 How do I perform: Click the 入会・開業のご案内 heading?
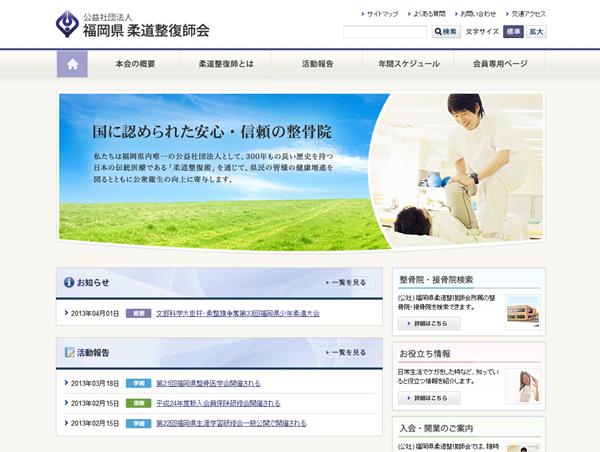436,428
